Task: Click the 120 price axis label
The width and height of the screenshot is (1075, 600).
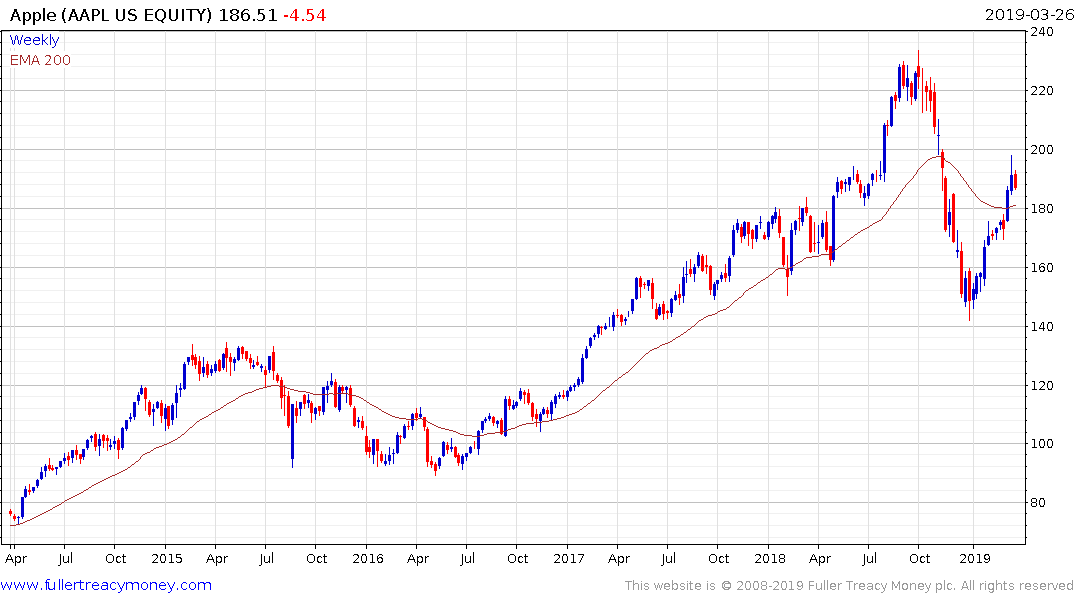Action: pyautogui.click(x=1042, y=385)
